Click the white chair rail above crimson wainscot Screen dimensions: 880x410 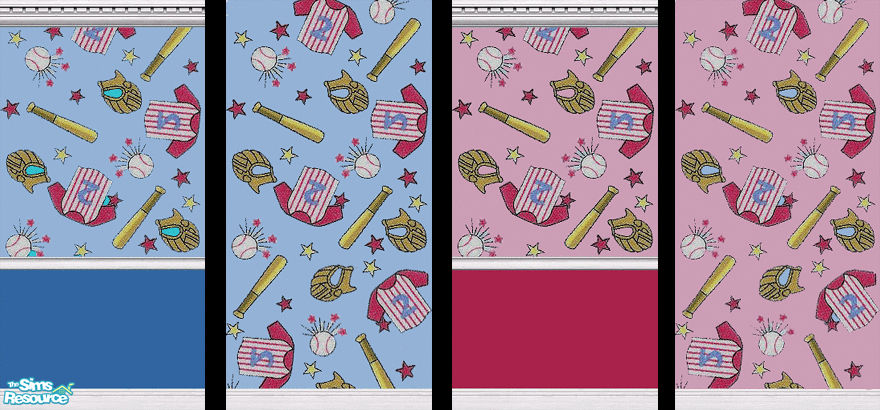(x=555, y=266)
